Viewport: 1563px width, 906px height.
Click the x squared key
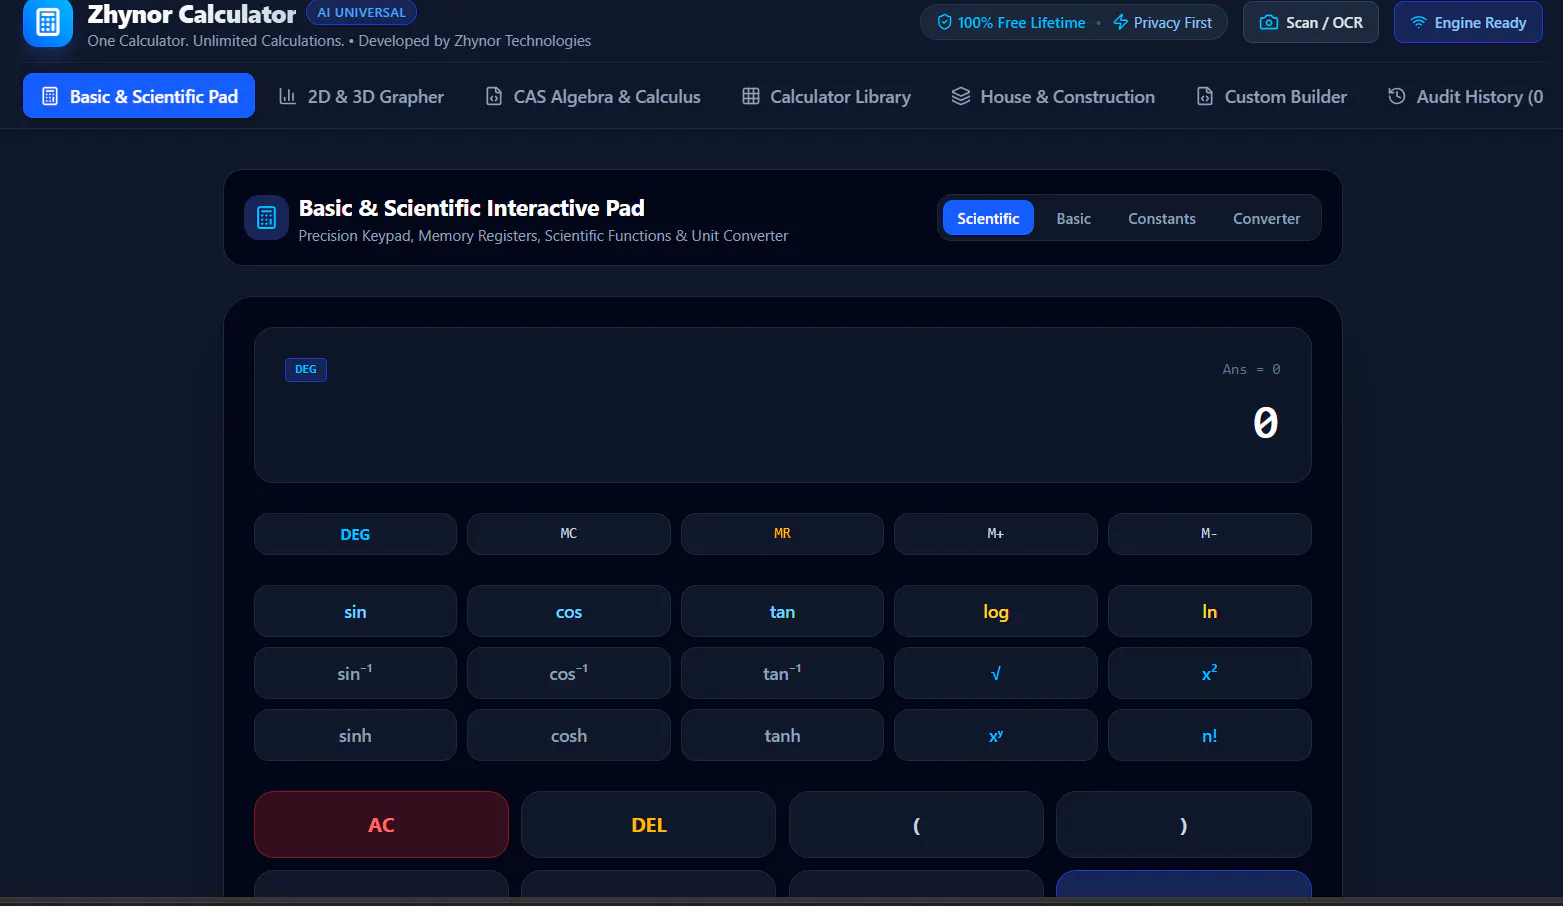coord(1209,673)
